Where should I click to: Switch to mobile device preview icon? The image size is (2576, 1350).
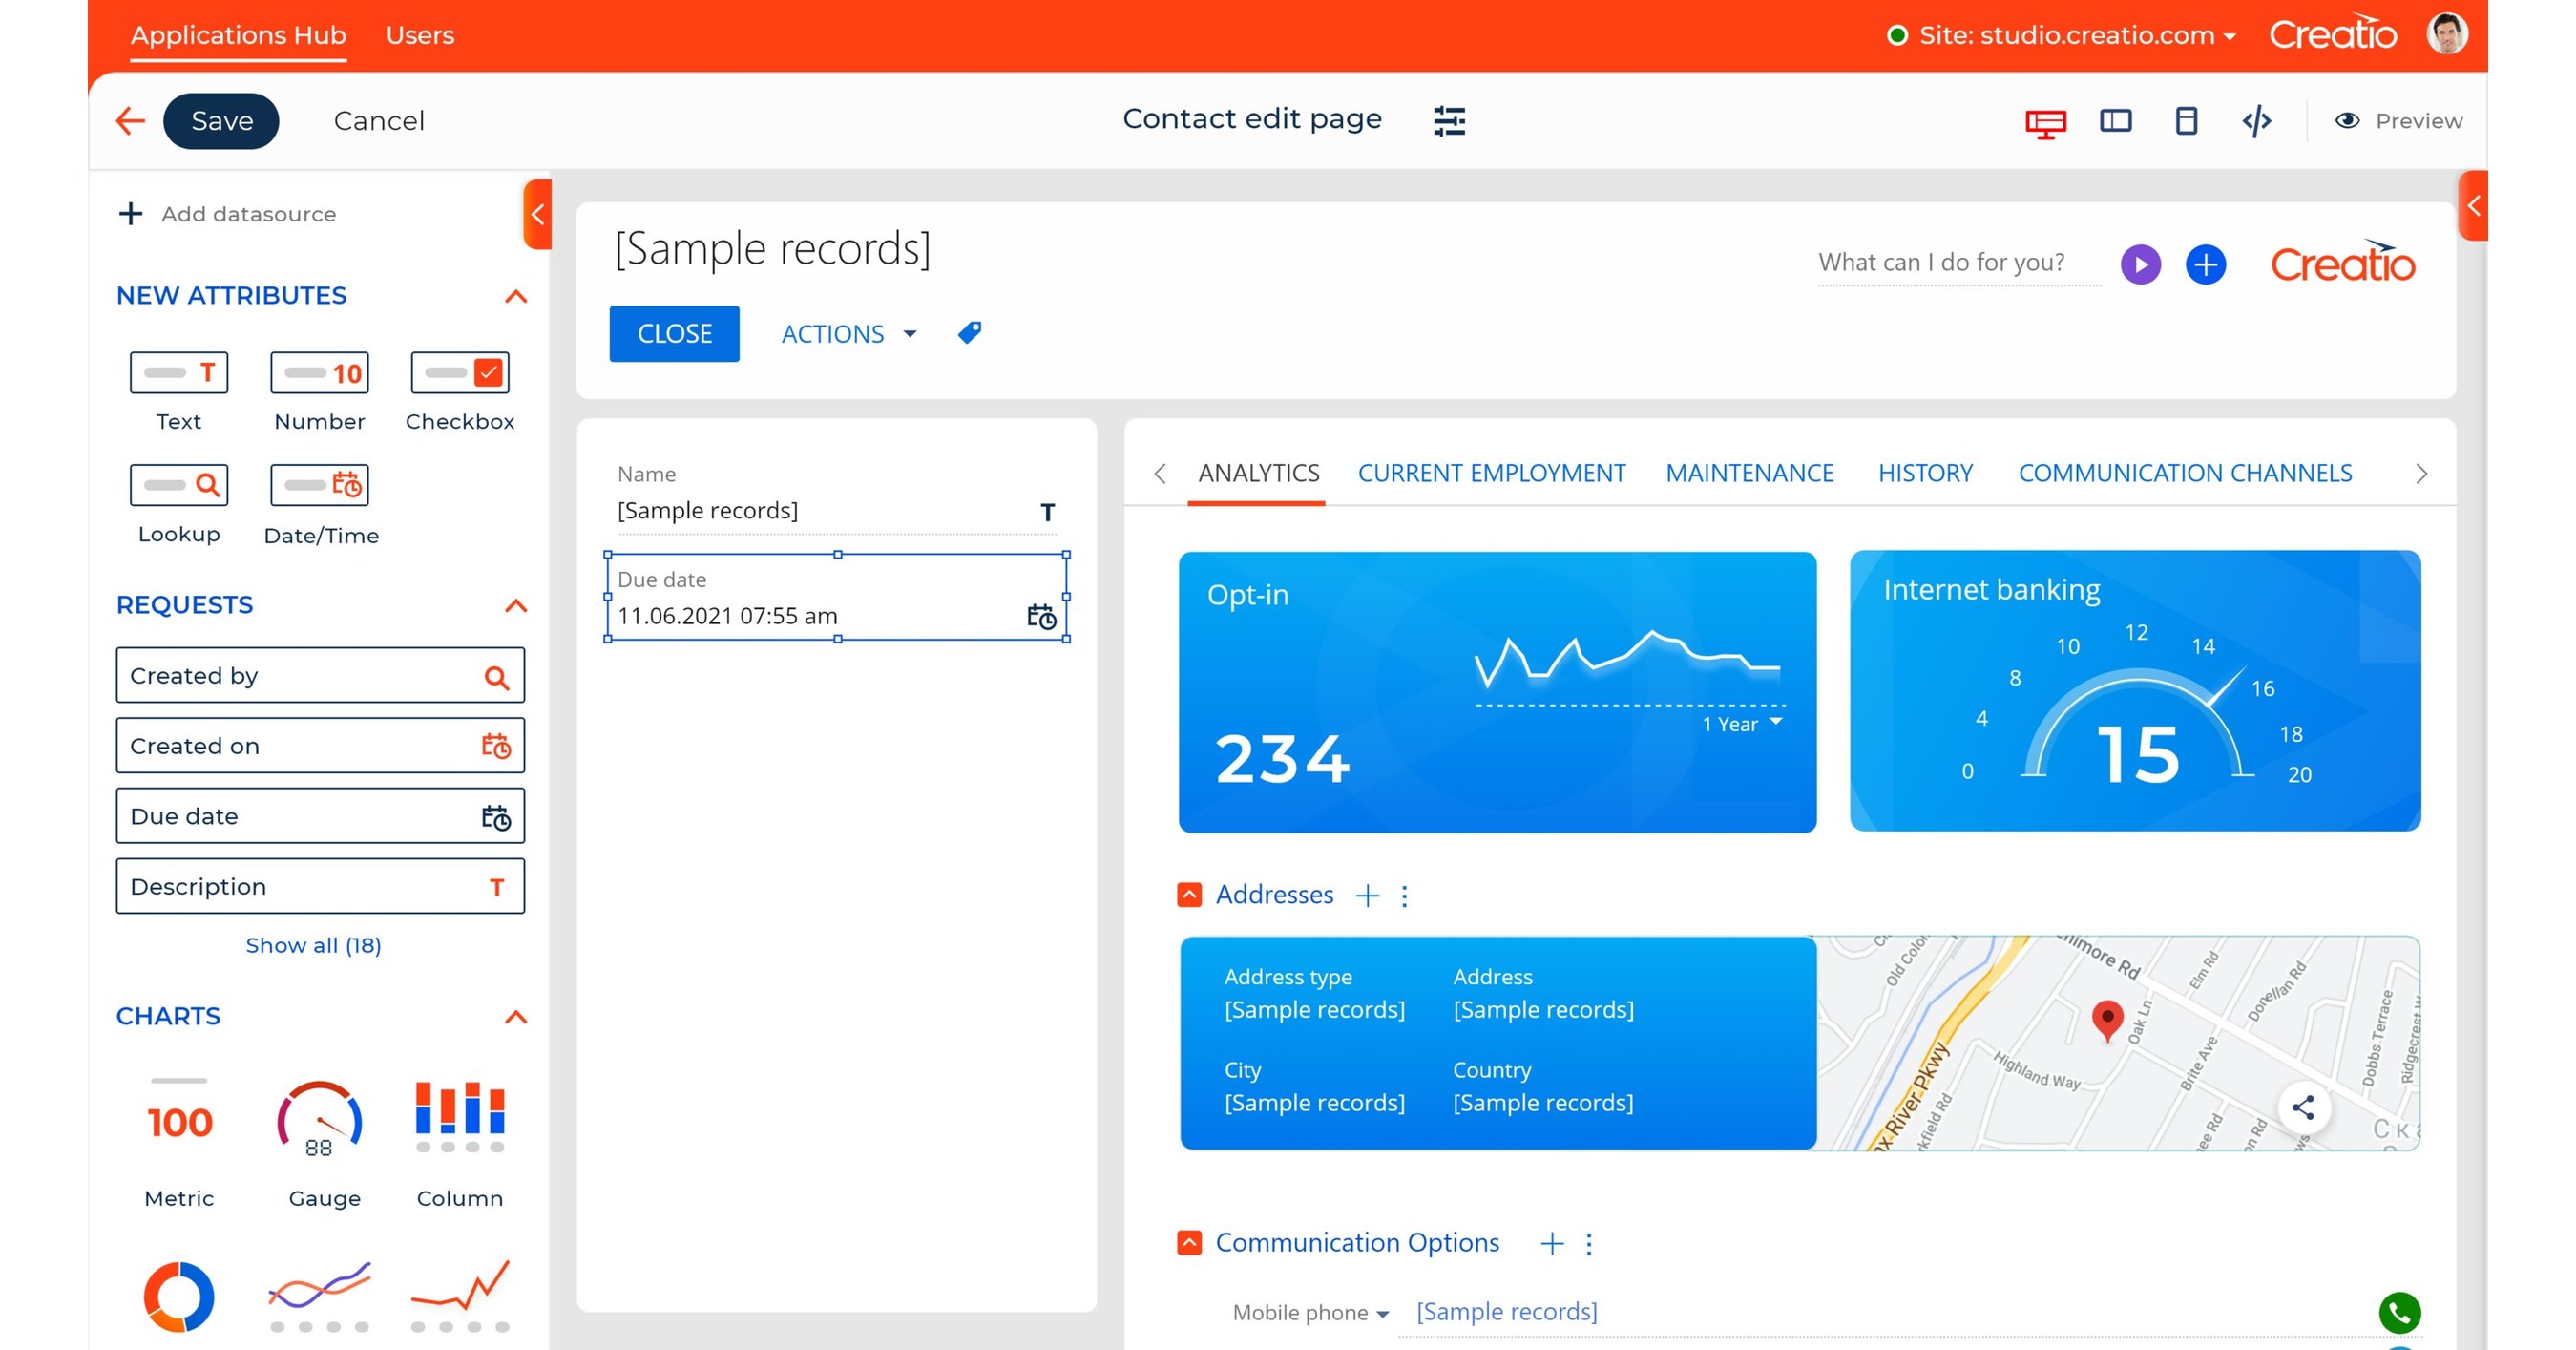click(x=2186, y=120)
